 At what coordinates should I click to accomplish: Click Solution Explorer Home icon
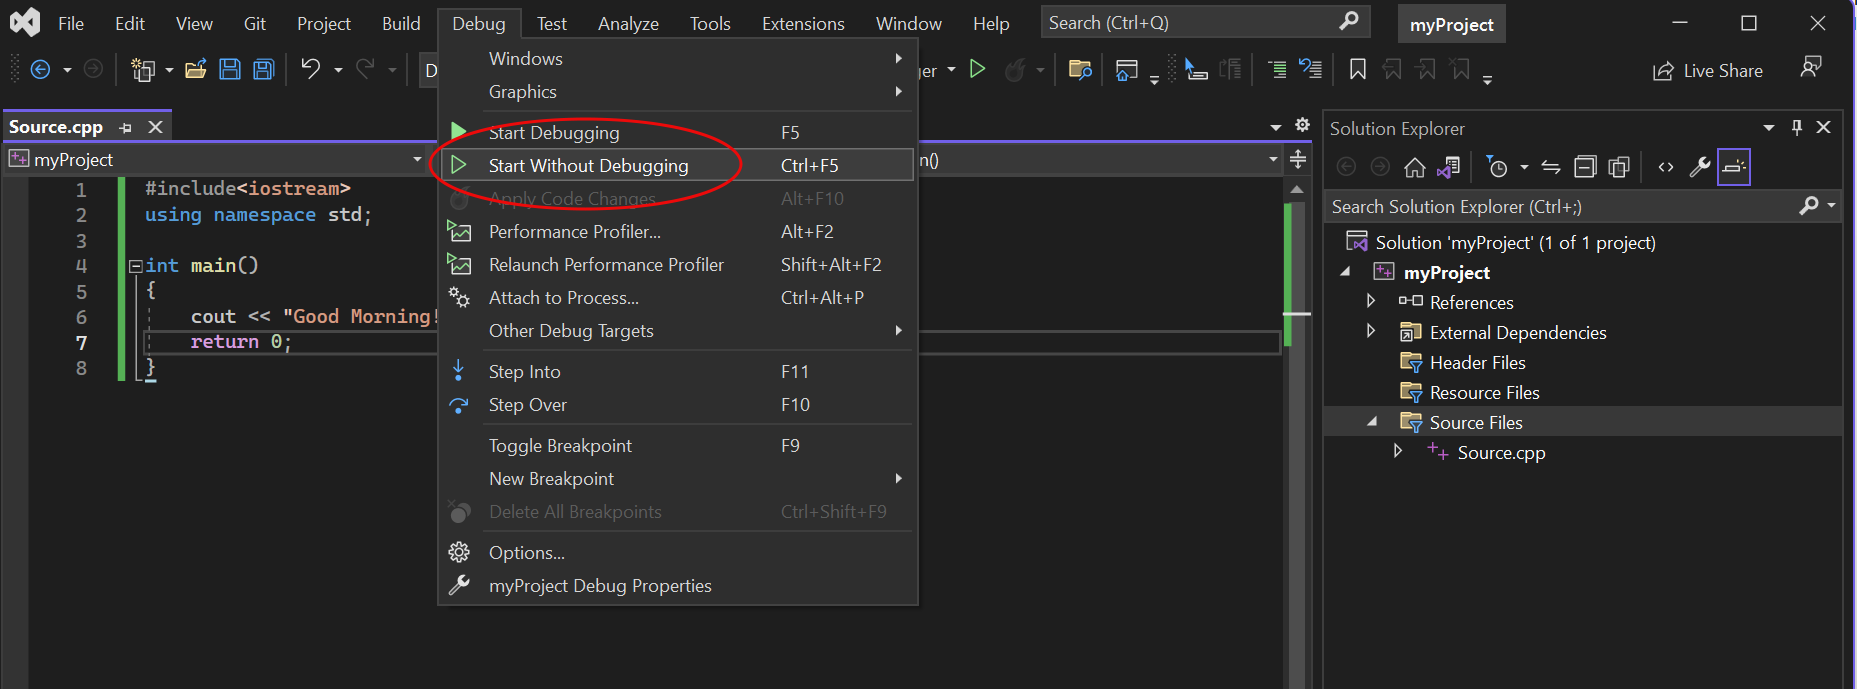(1414, 167)
